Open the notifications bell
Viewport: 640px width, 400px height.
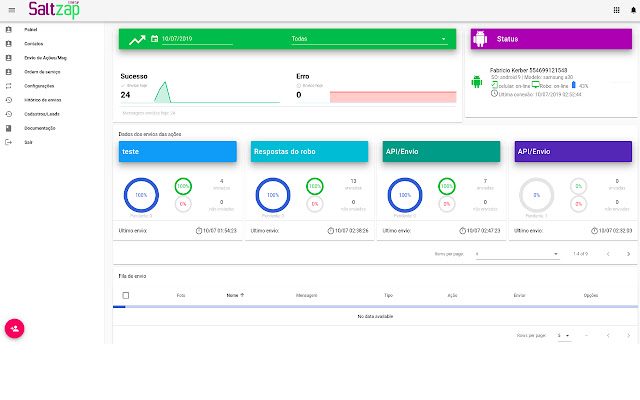tap(633, 10)
